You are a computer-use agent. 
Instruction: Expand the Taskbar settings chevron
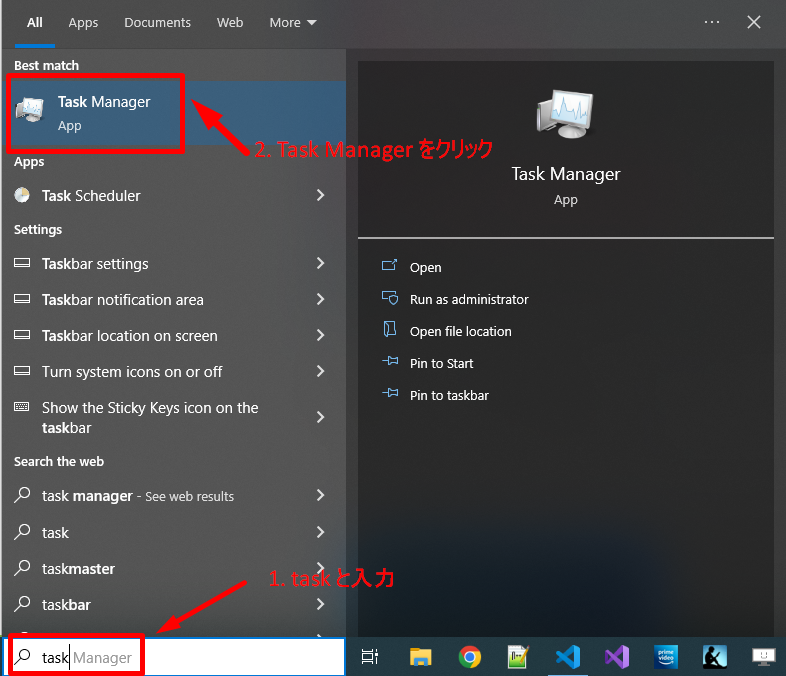pyautogui.click(x=321, y=263)
